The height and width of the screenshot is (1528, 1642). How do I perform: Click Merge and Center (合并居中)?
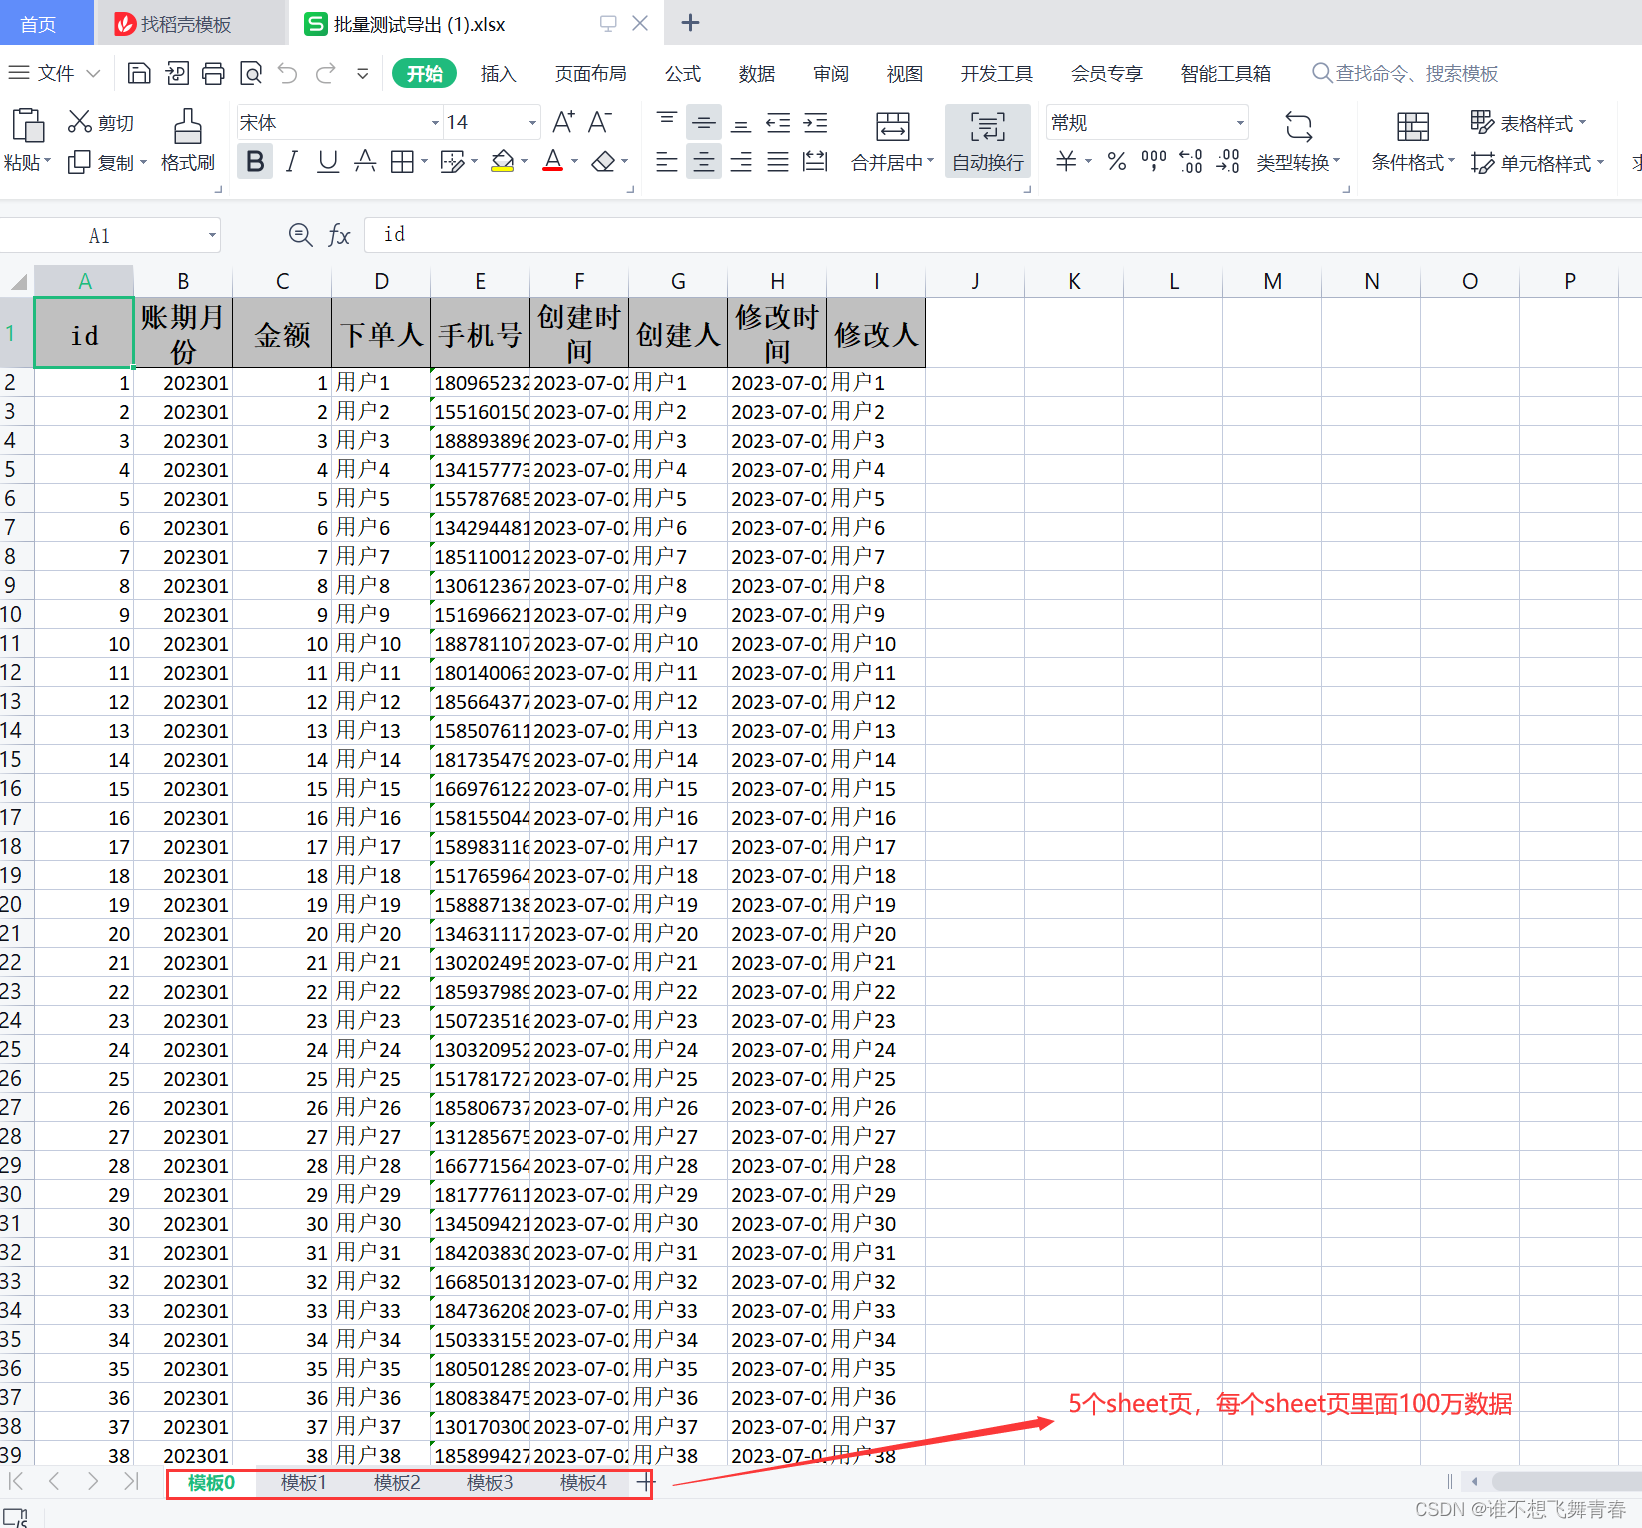(892, 141)
